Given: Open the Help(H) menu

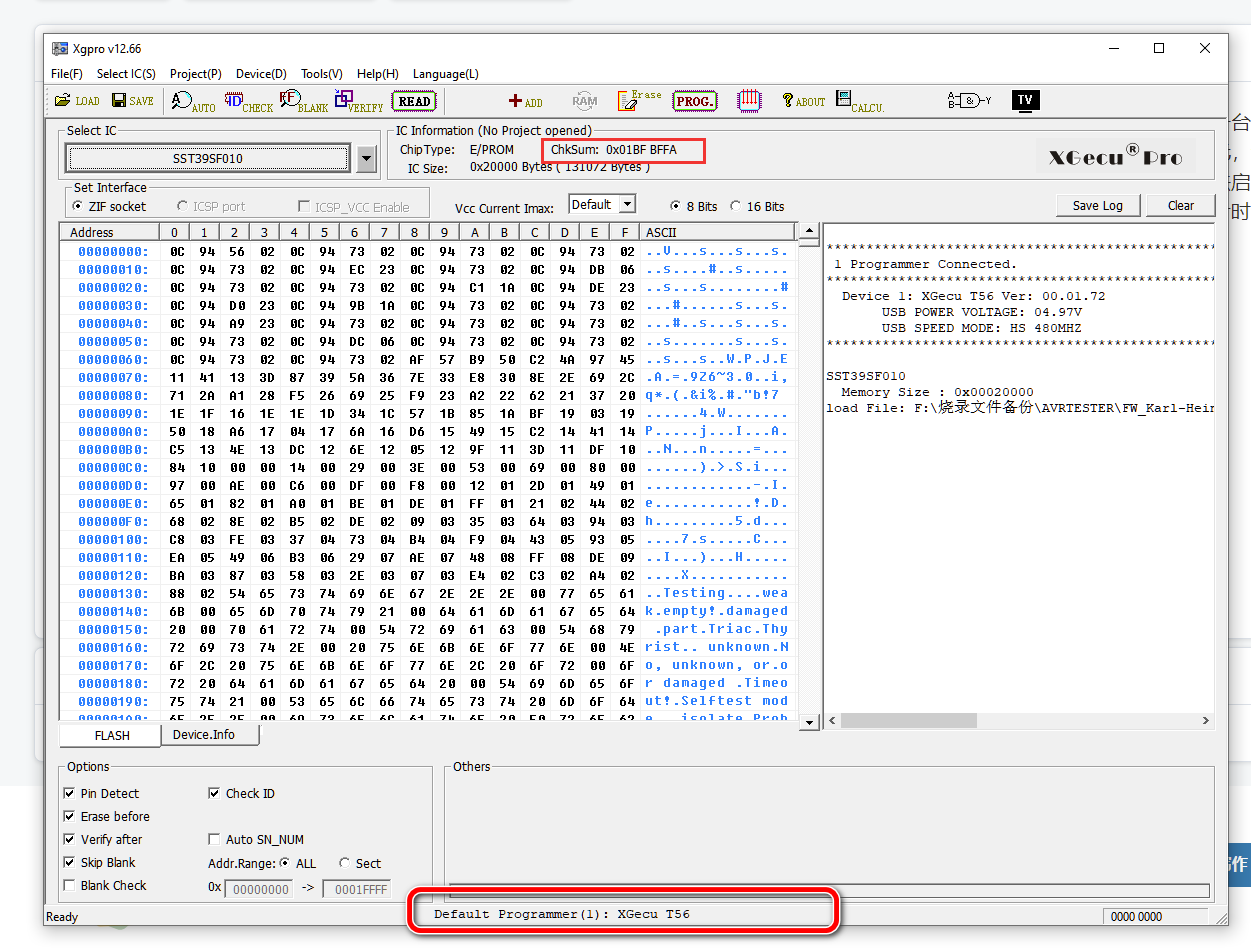Looking at the screenshot, I should tap(378, 74).
